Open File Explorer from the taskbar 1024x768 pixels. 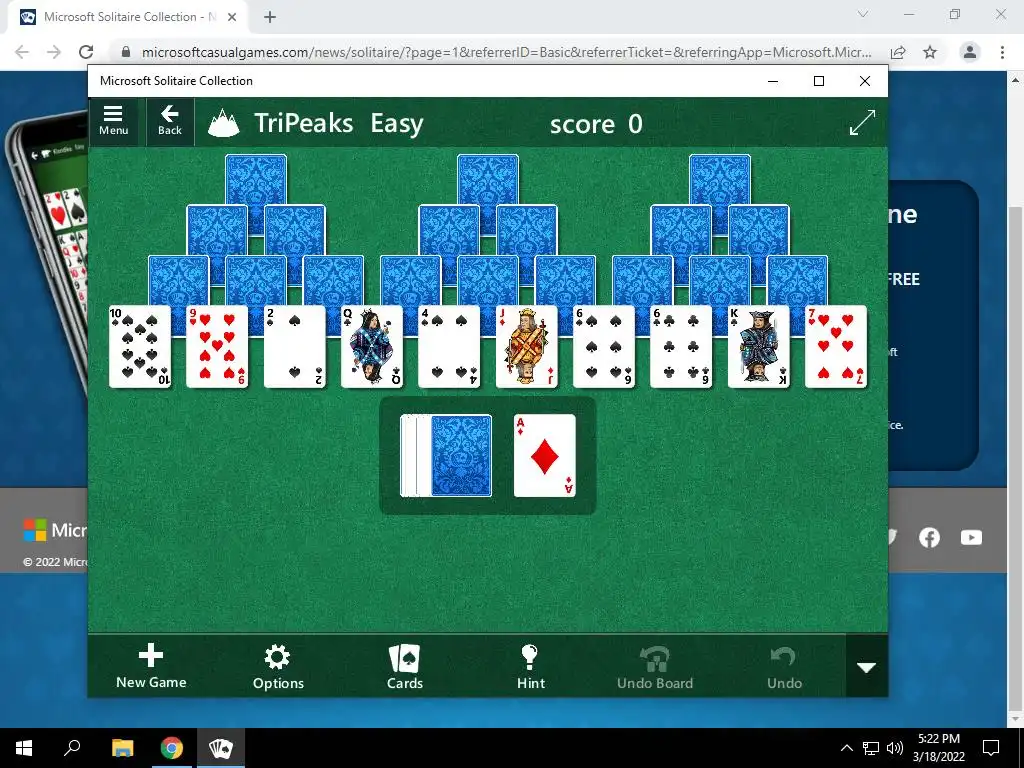122,748
